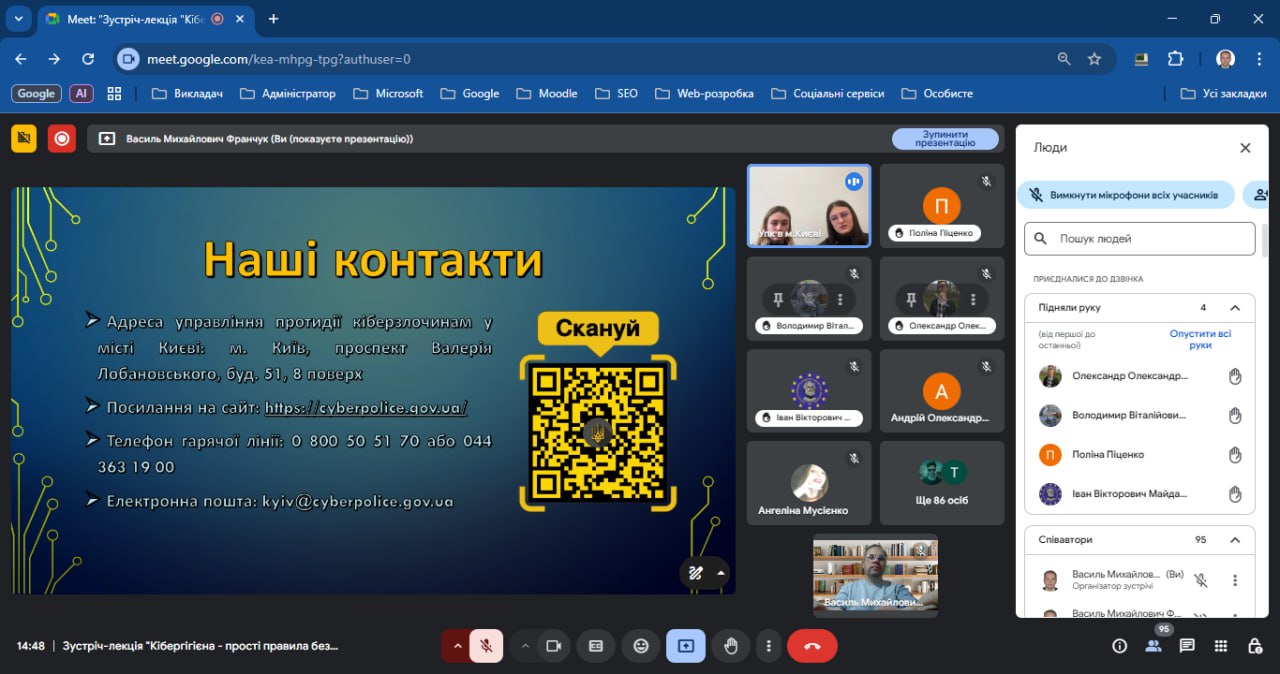Lower Володимир Віталійови... raised hand

(1235, 415)
